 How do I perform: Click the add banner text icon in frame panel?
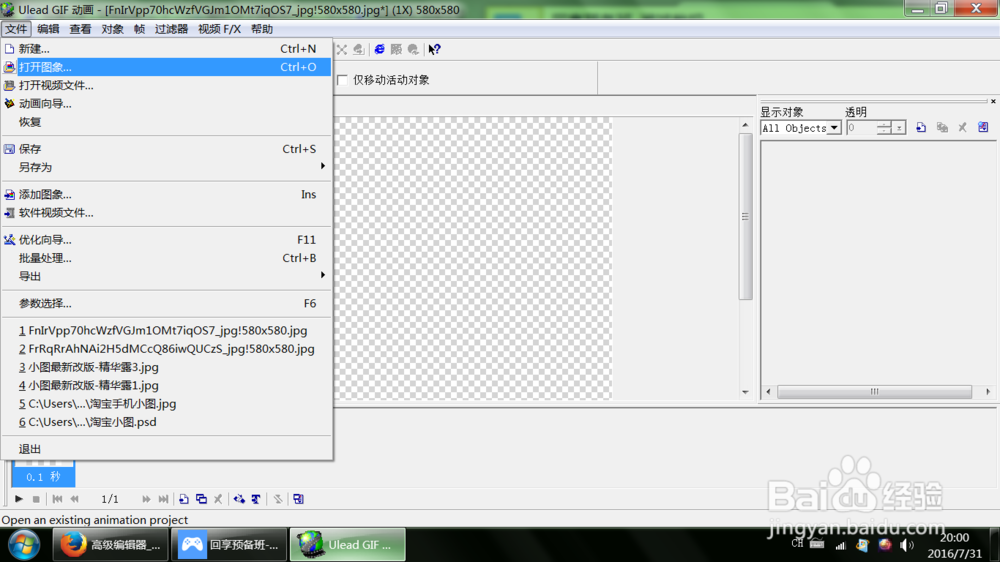[256, 499]
